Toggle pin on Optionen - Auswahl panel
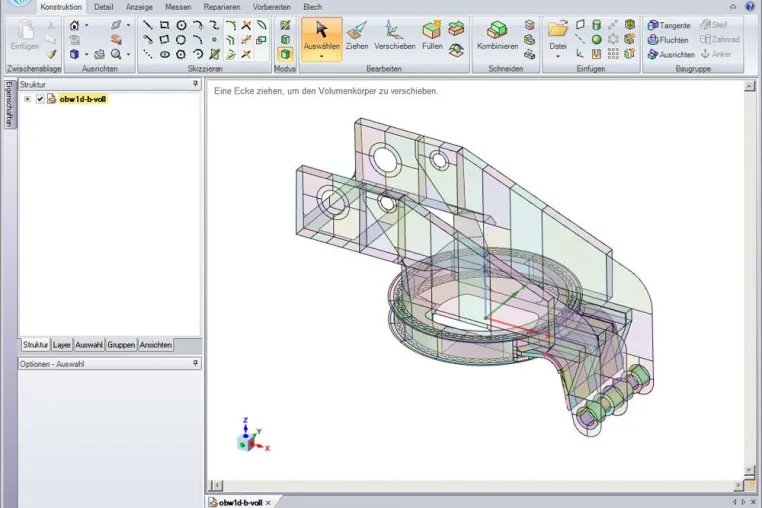Image resolution: width=762 pixels, height=508 pixels. pos(195,363)
